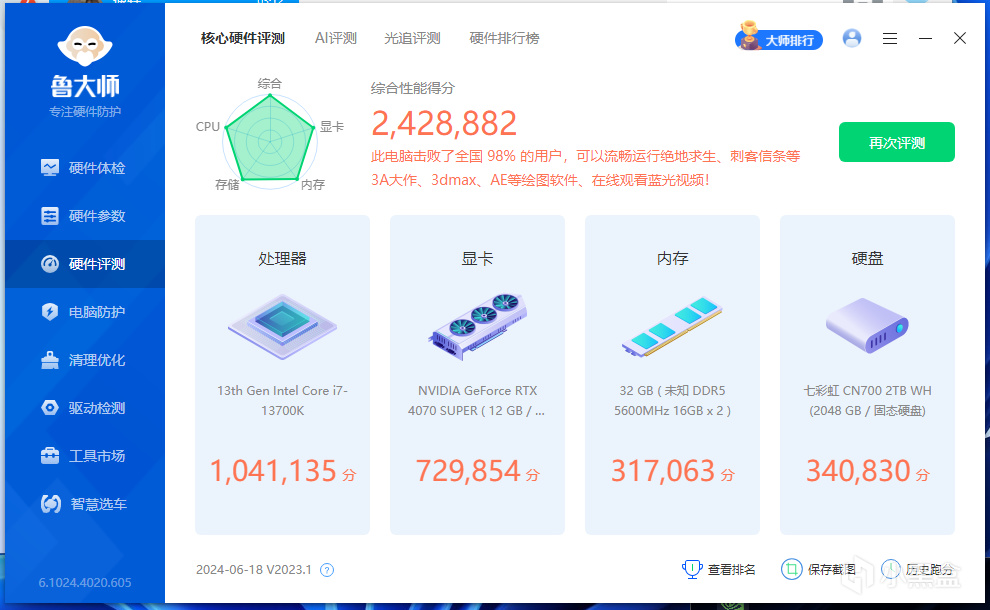Screen dimensions: 990x610
Task: Minimize the 鲁大师 window
Action: [x=925, y=39]
